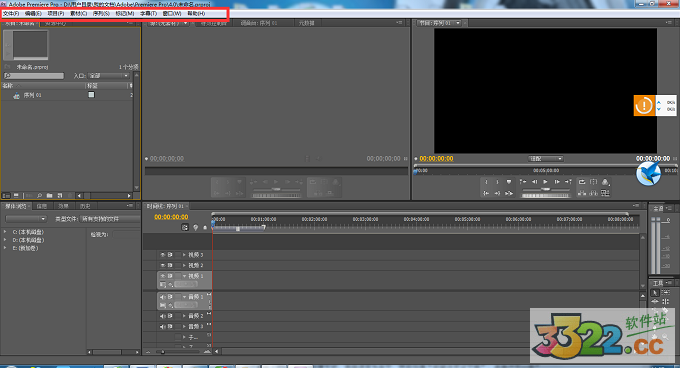Click the timeline Encore chapter marker icon
This screenshot has width=680, height=368.
coord(196,227)
